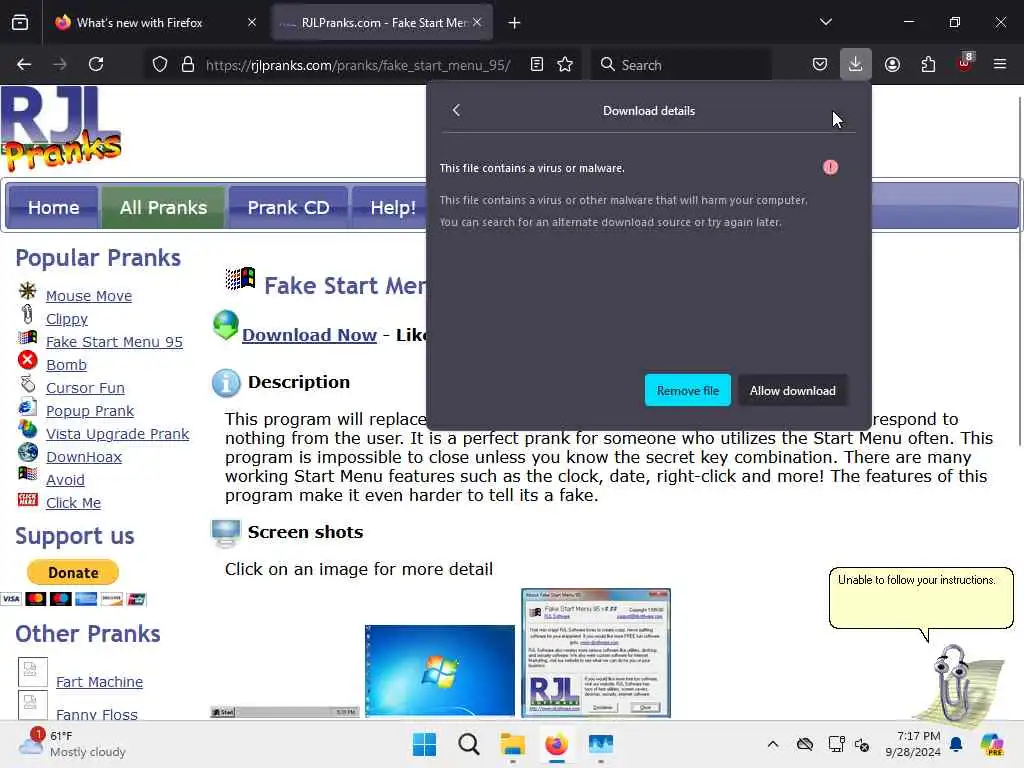This screenshot has width=1024, height=768.
Task: Open the Extensions panel
Action: pos(928,64)
